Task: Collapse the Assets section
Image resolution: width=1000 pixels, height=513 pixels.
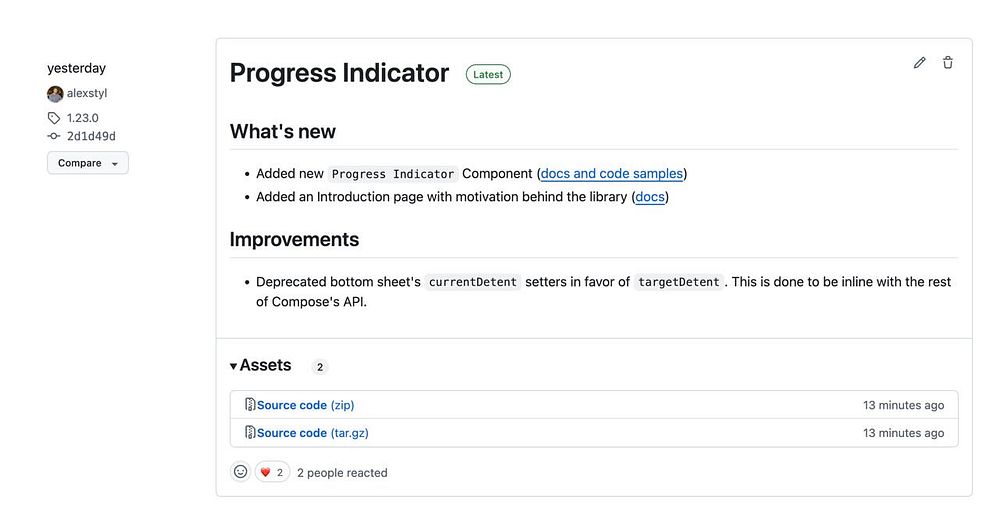Action: coord(261,366)
